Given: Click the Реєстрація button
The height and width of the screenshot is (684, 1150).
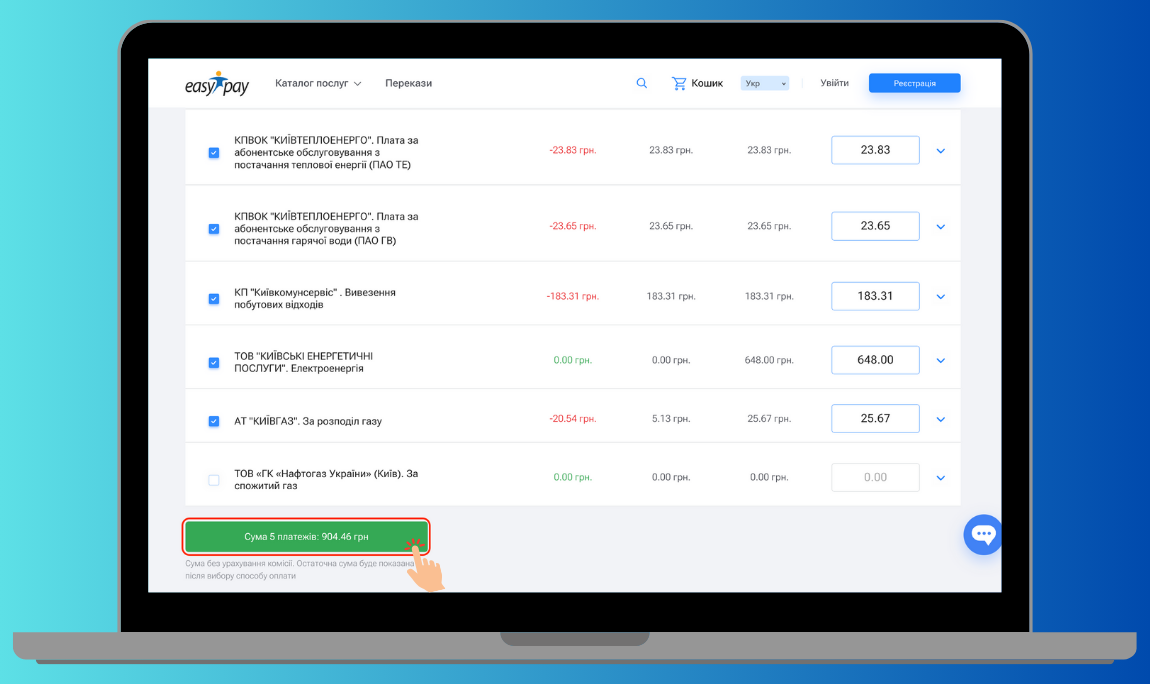Looking at the screenshot, I should coord(914,83).
